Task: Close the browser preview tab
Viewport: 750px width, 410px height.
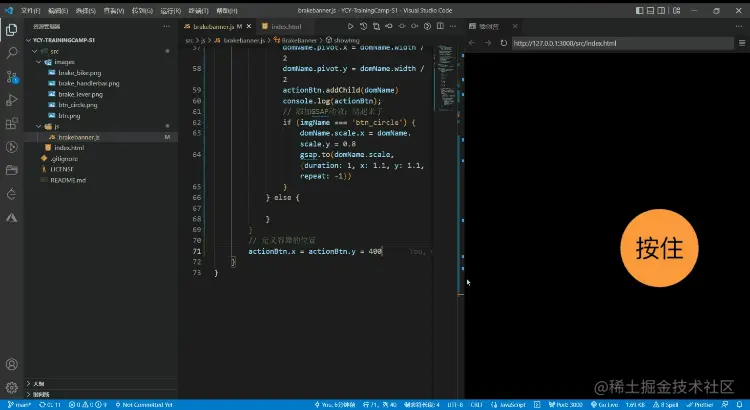Action: coord(515,26)
